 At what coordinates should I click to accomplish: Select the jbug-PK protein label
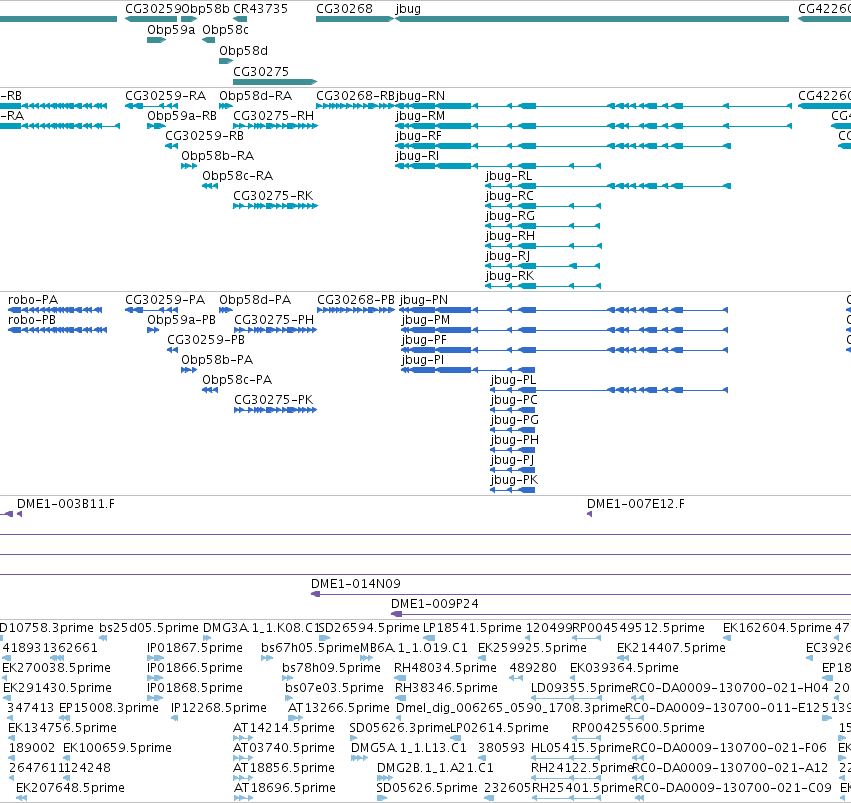[x=515, y=480]
